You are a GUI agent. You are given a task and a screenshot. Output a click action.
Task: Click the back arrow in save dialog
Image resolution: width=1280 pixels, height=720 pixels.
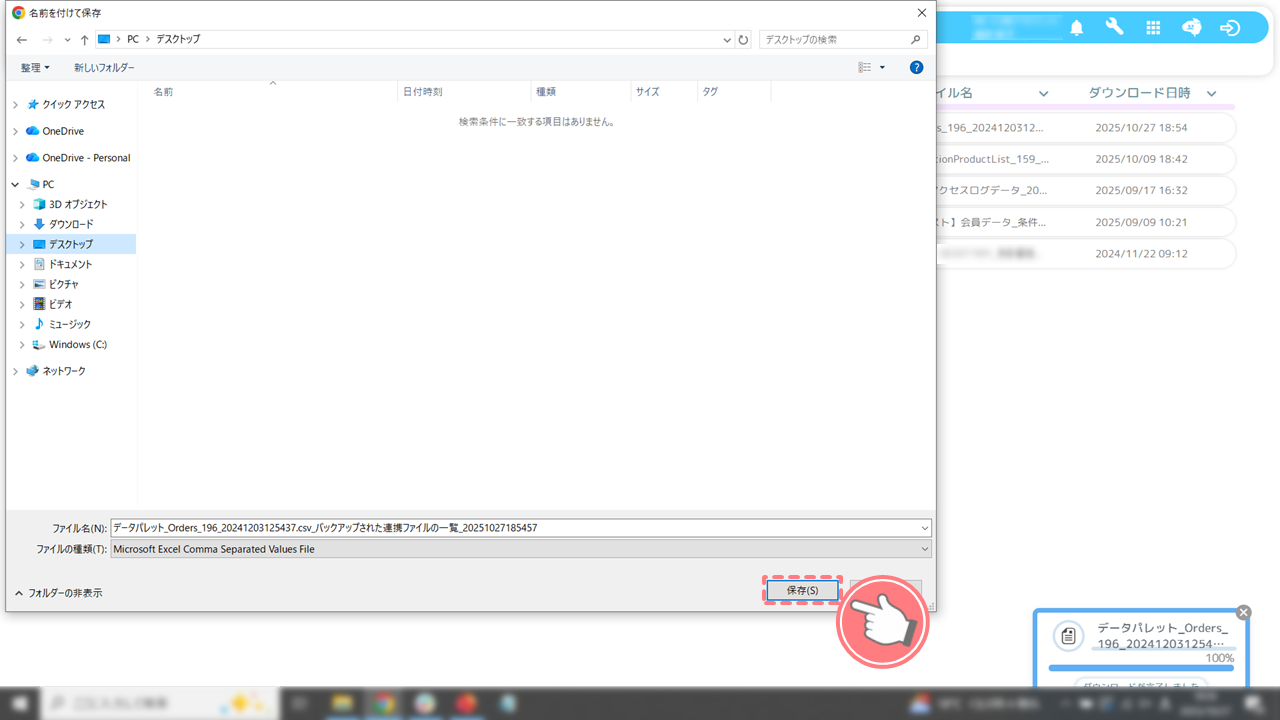point(22,39)
